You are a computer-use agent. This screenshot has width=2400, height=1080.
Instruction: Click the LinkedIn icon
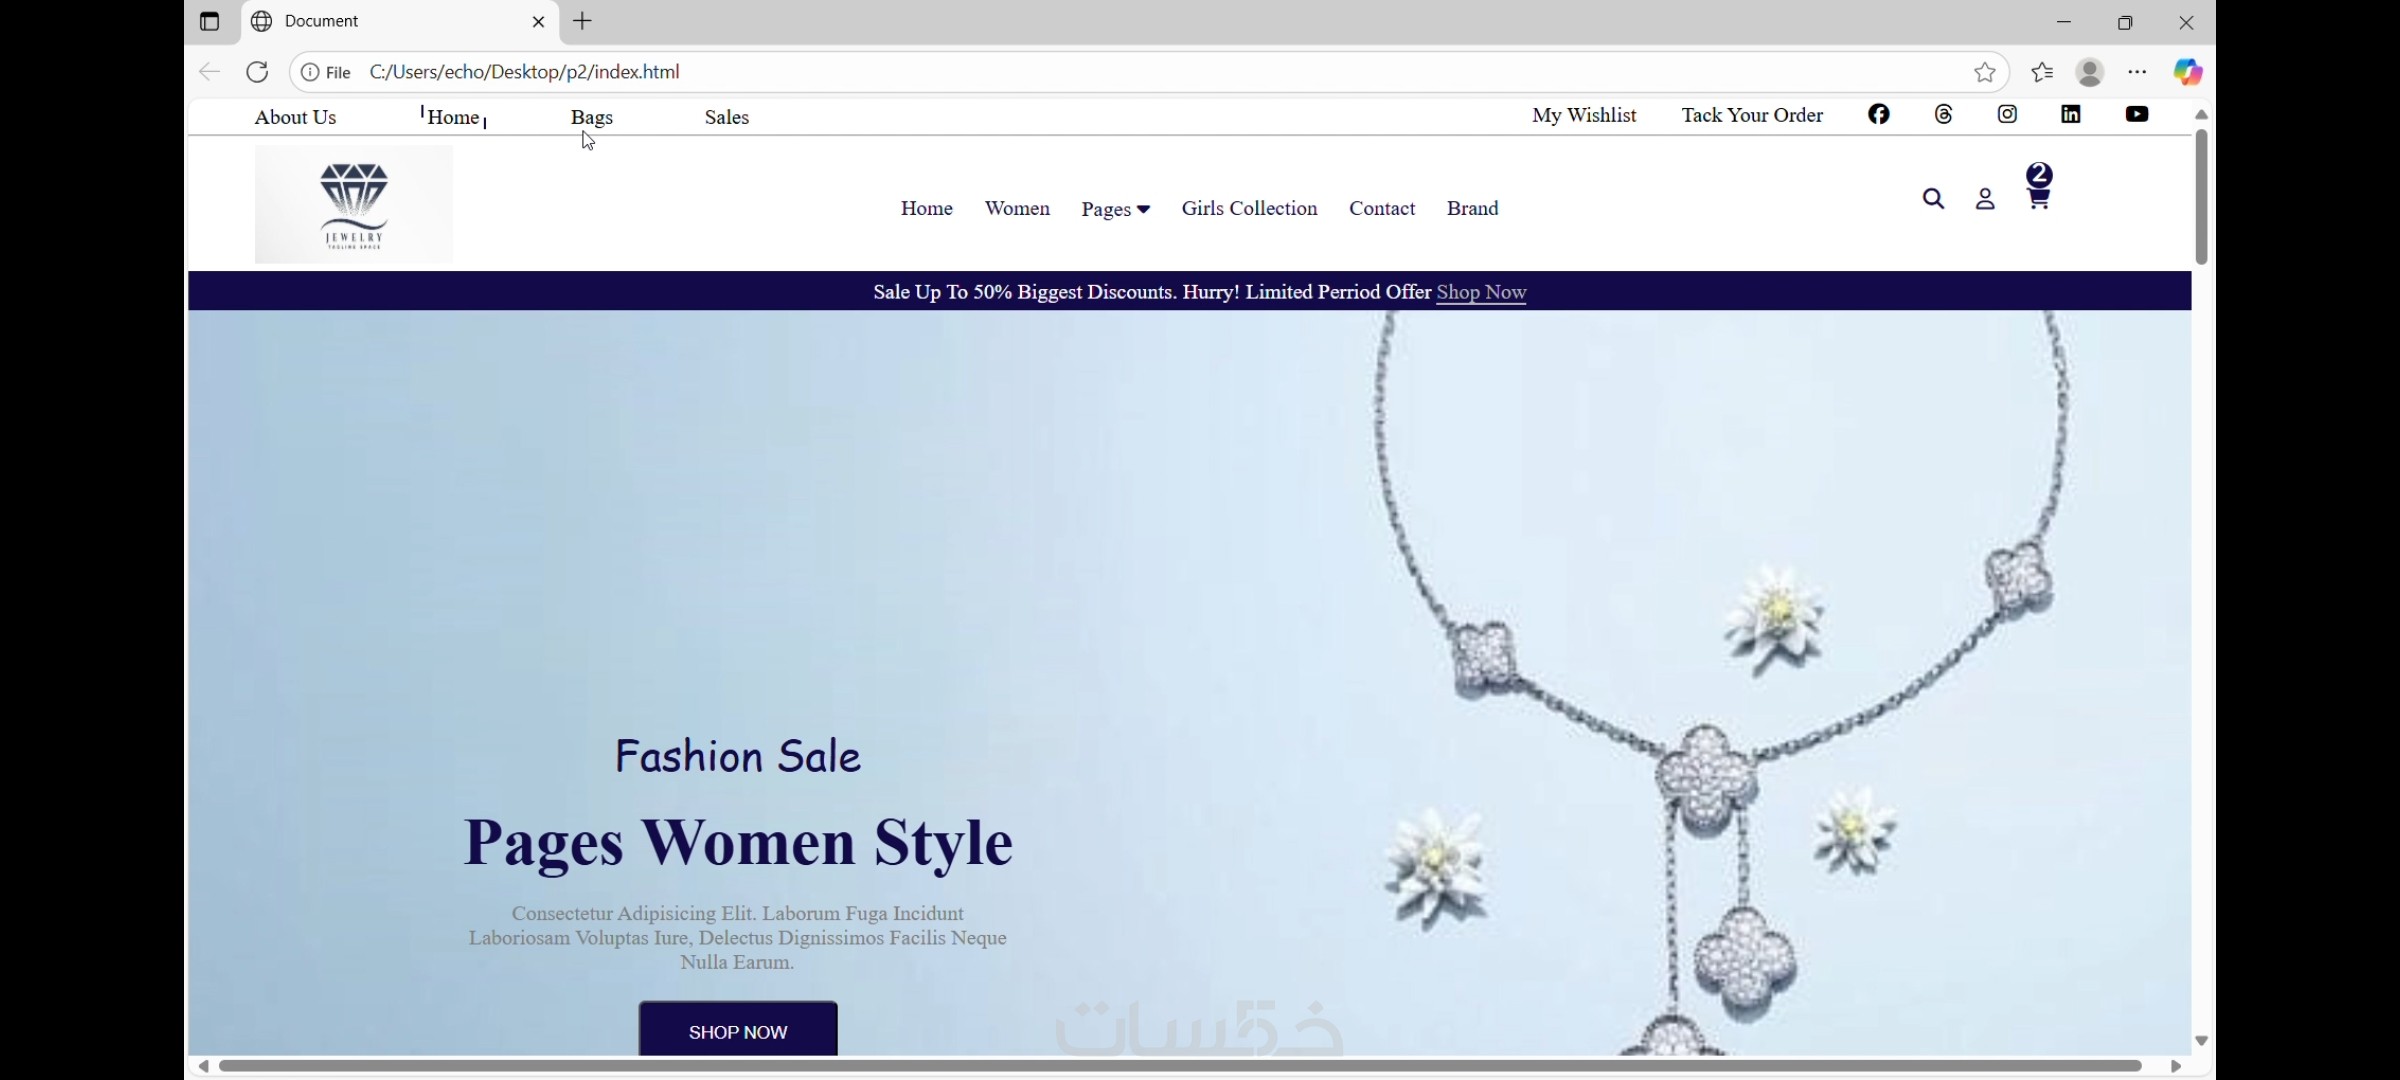[x=2071, y=114]
